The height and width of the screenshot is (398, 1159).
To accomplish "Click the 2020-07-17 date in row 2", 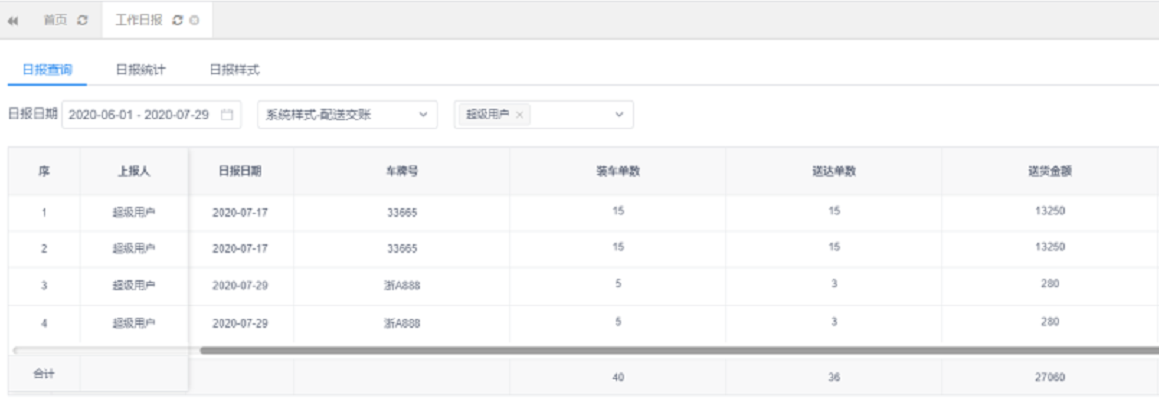I will click(239, 249).
